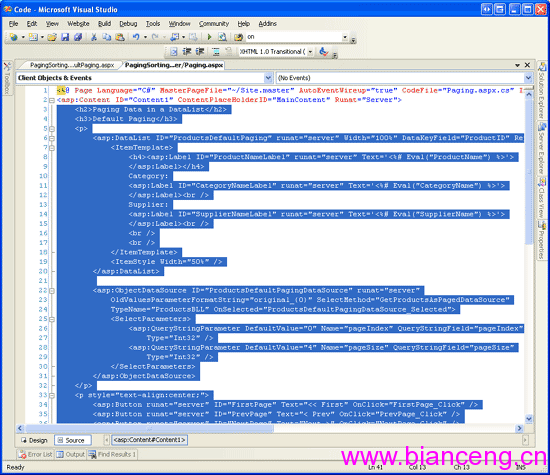This screenshot has height=475, width=550.
Task: Open the New Web Site button dropdown arrow
Action: click(x=23, y=37)
